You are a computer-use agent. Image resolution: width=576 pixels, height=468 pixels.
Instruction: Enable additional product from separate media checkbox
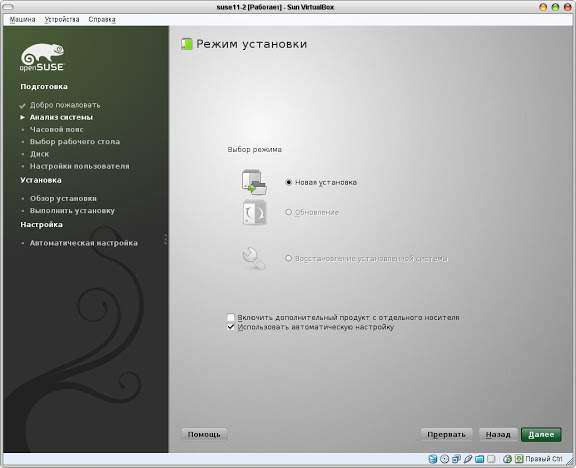coord(231,317)
